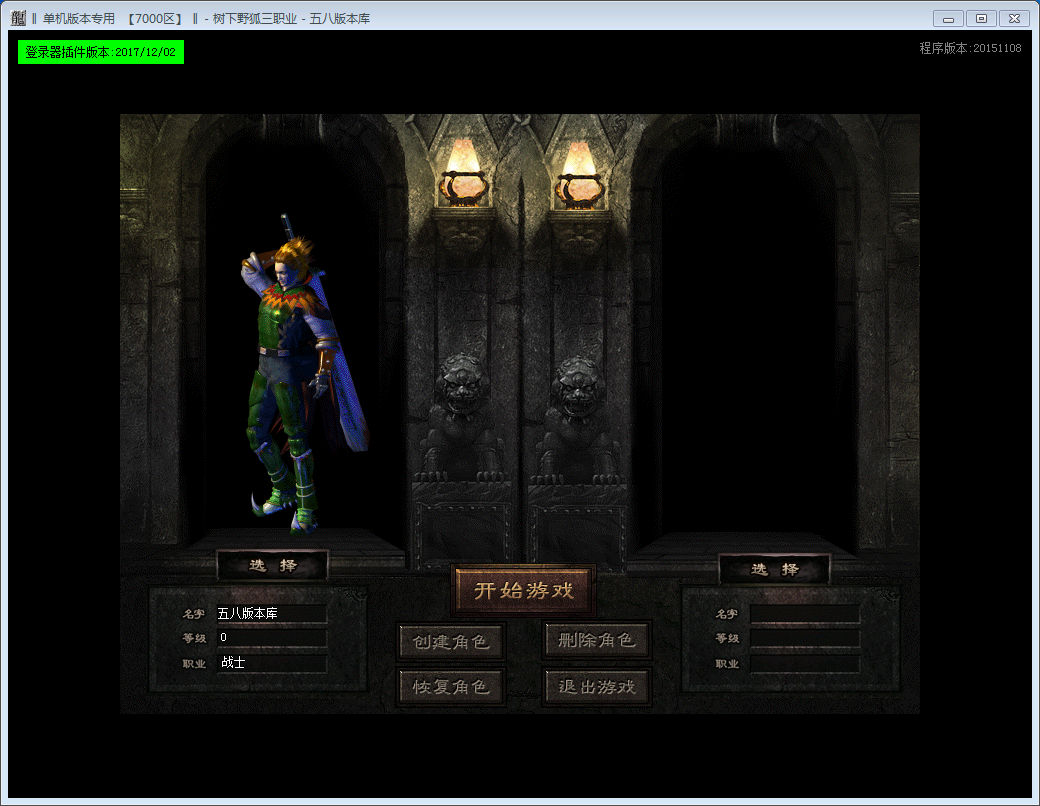Maximize the game window
1040x806 pixels.
click(x=981, y=18)
